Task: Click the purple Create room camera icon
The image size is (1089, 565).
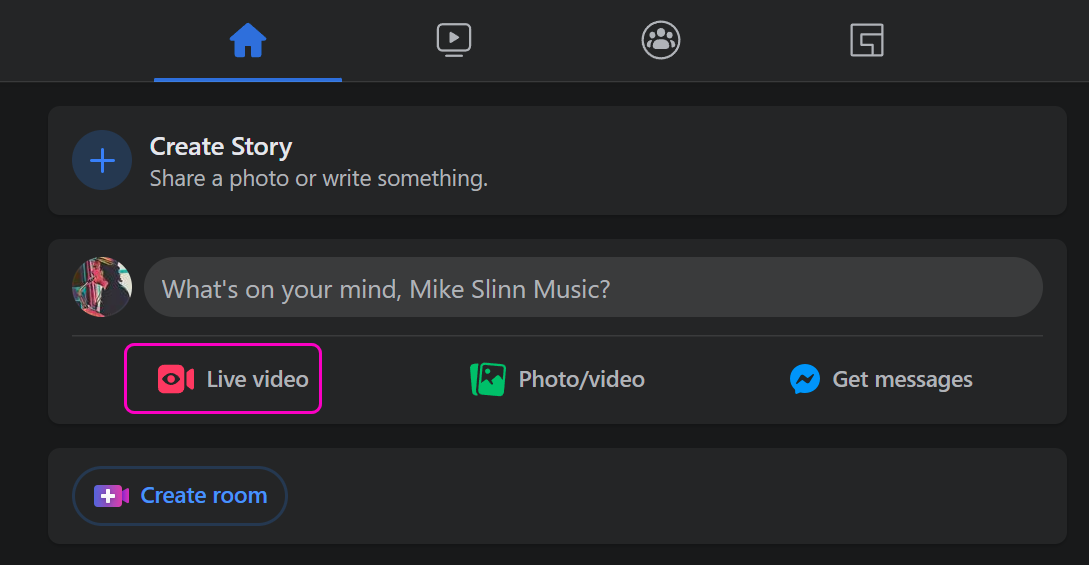Action: (x=111, y=496)
